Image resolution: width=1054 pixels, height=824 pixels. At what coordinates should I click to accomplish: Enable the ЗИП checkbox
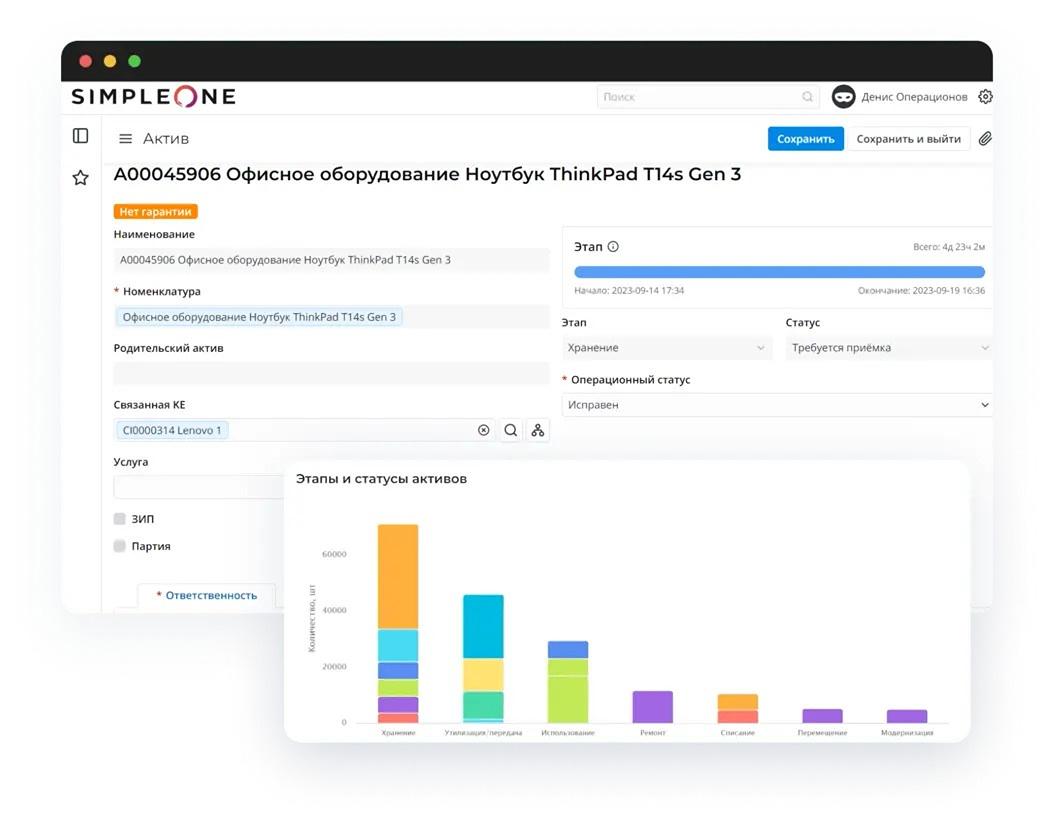point(120,519)
